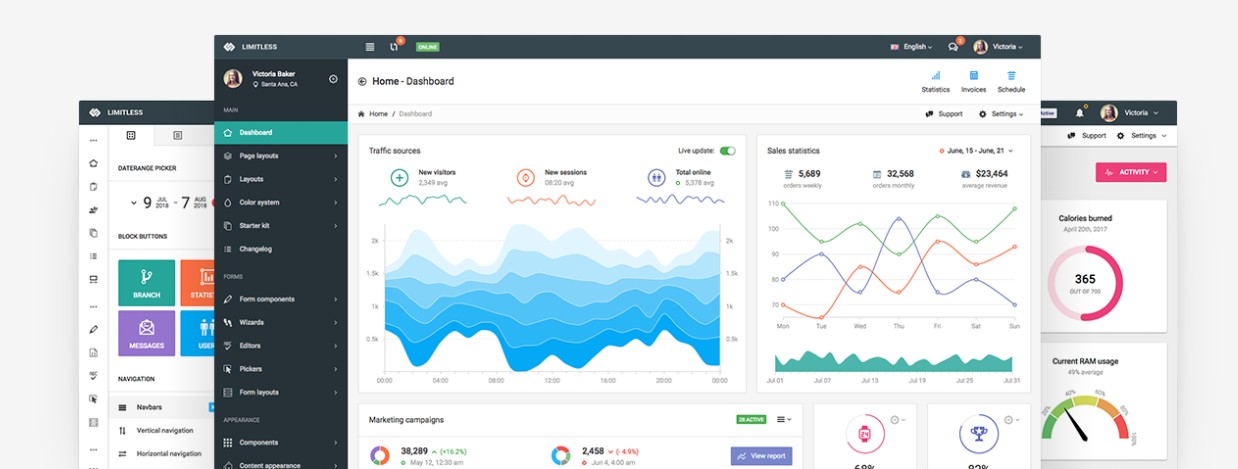Open Settings dropdown in right background window
Image resolution: width=1238 pixels, height=469 pixels.
coord(1142,135)
